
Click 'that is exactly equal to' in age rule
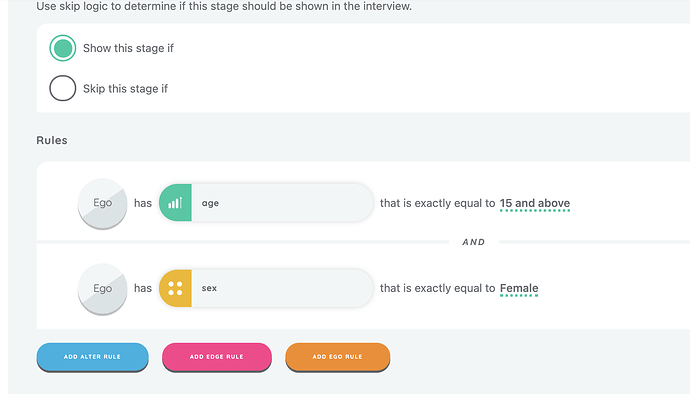437,203
